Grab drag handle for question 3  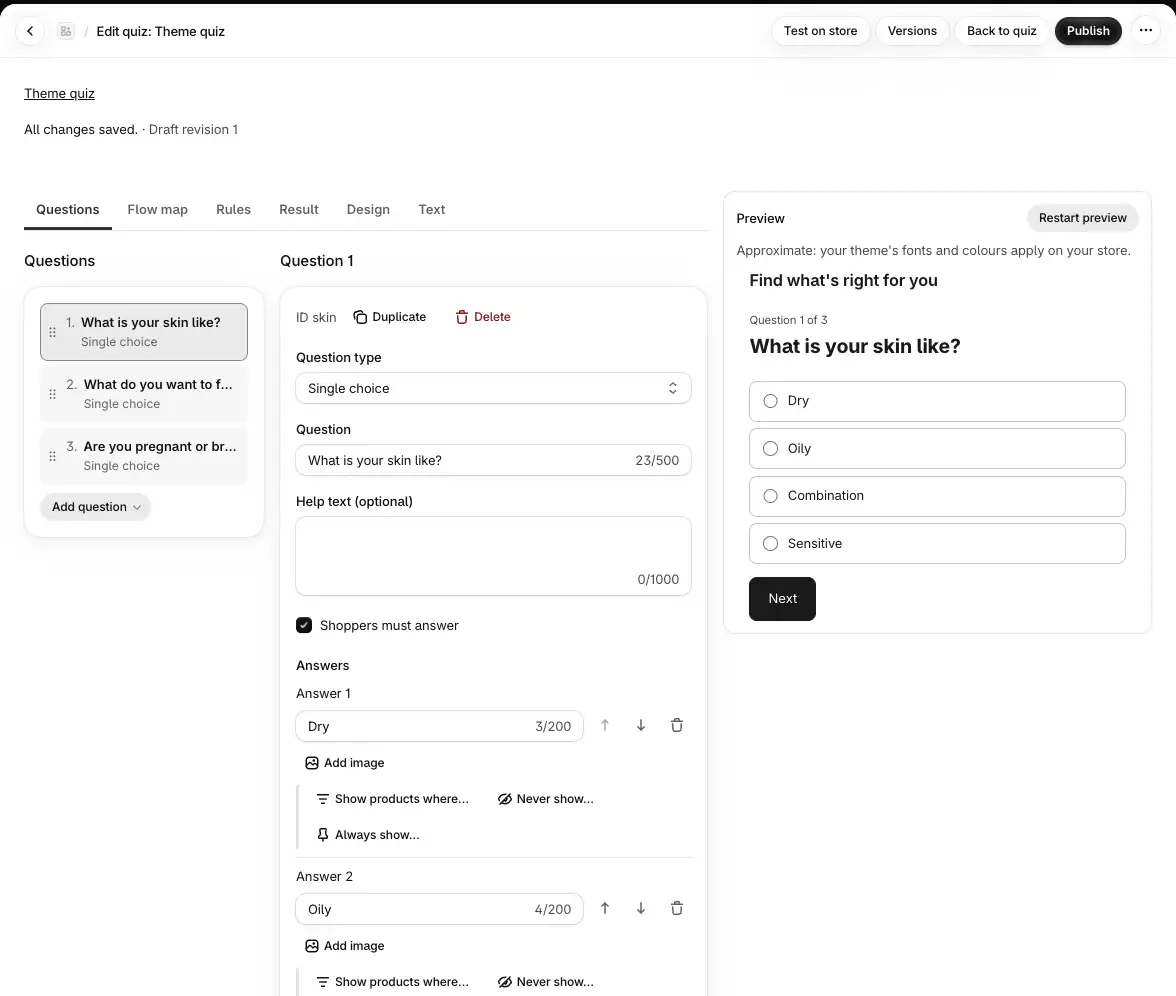[x=52, y=456]
